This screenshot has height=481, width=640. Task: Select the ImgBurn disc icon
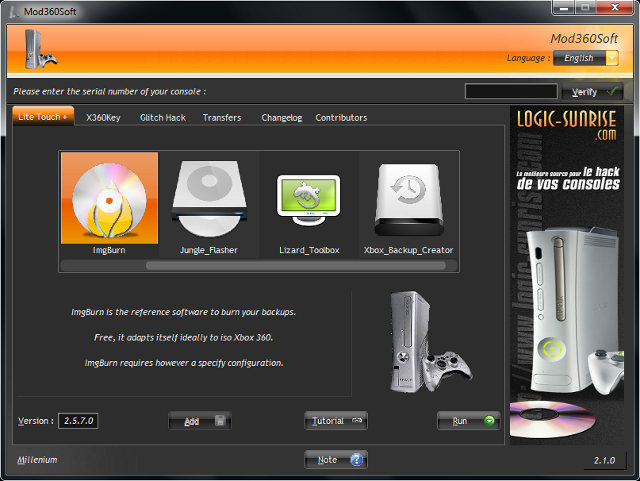pos(109,199)
